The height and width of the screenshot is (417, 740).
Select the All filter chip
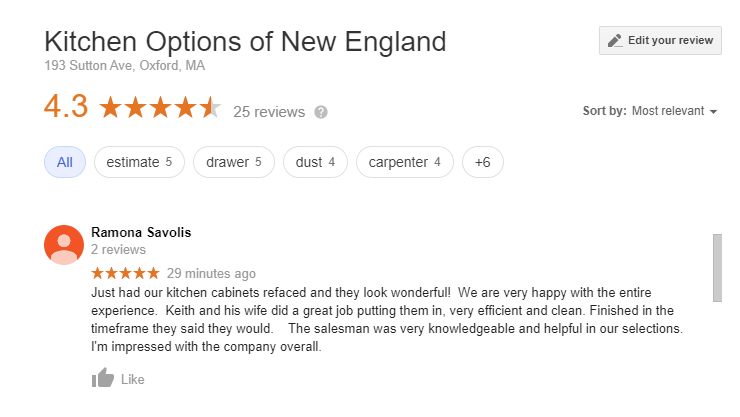tap(64, 162)
